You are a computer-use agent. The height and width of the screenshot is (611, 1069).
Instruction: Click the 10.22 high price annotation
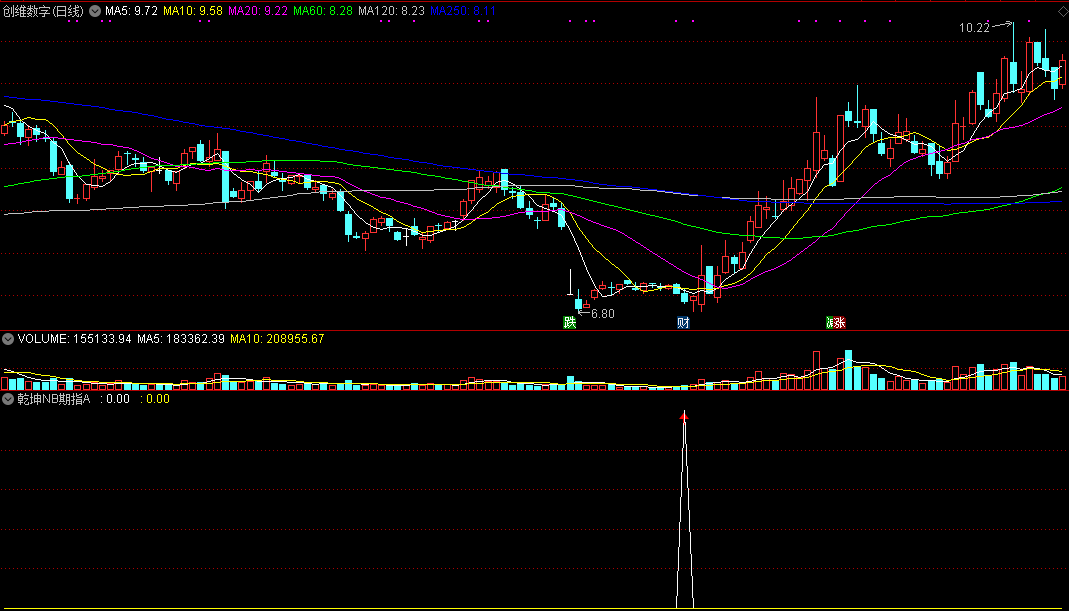click(975, 28)
